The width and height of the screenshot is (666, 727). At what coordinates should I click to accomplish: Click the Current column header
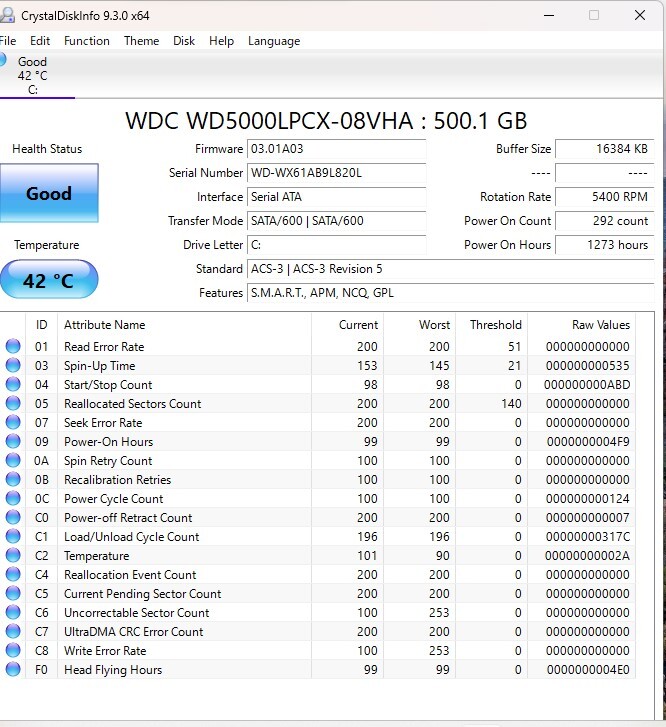(347, 325)
